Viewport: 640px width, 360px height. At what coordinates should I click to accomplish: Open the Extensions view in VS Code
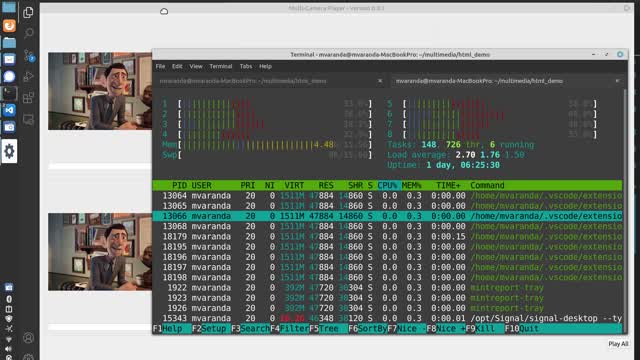pyautogui.click(x=28, y=98)
